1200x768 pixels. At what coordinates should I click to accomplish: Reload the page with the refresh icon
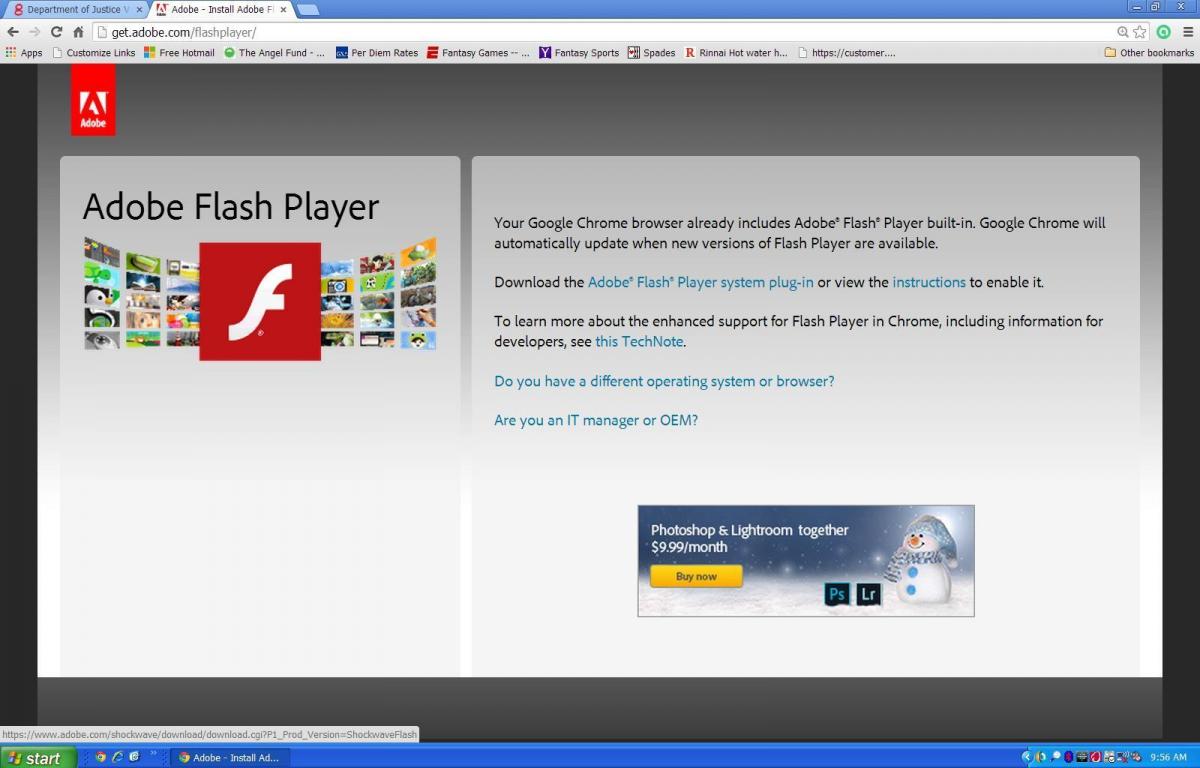pyautogui.click(x=56, y=32)
